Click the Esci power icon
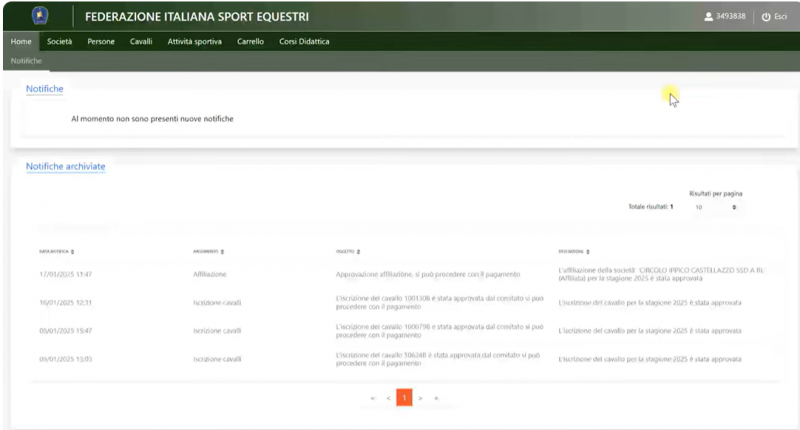The image size is (800, 430). coord(766,17)
